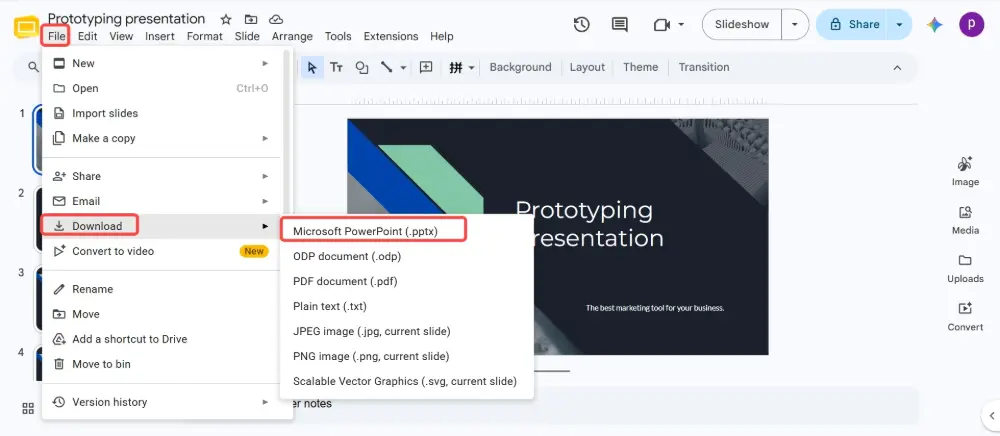The height and width of the screenshot is (436, 1000).
Task: Open the camera meeting dropdown arrow
Action: [x=681, y=25]
